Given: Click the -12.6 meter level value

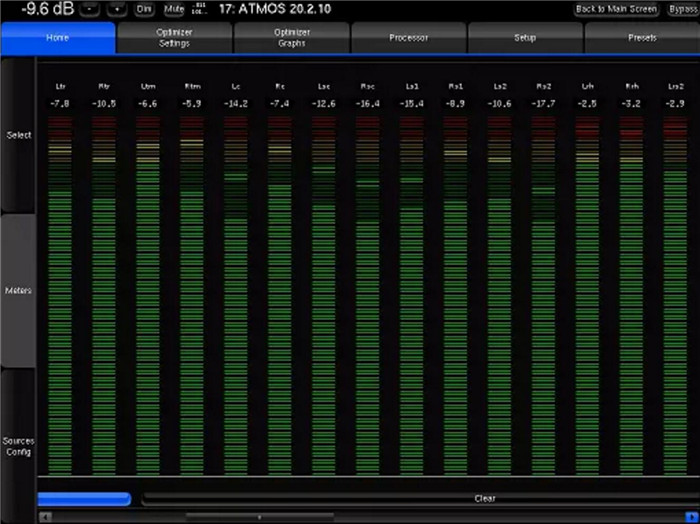Looking at the screenshot, I should point(324,104).
